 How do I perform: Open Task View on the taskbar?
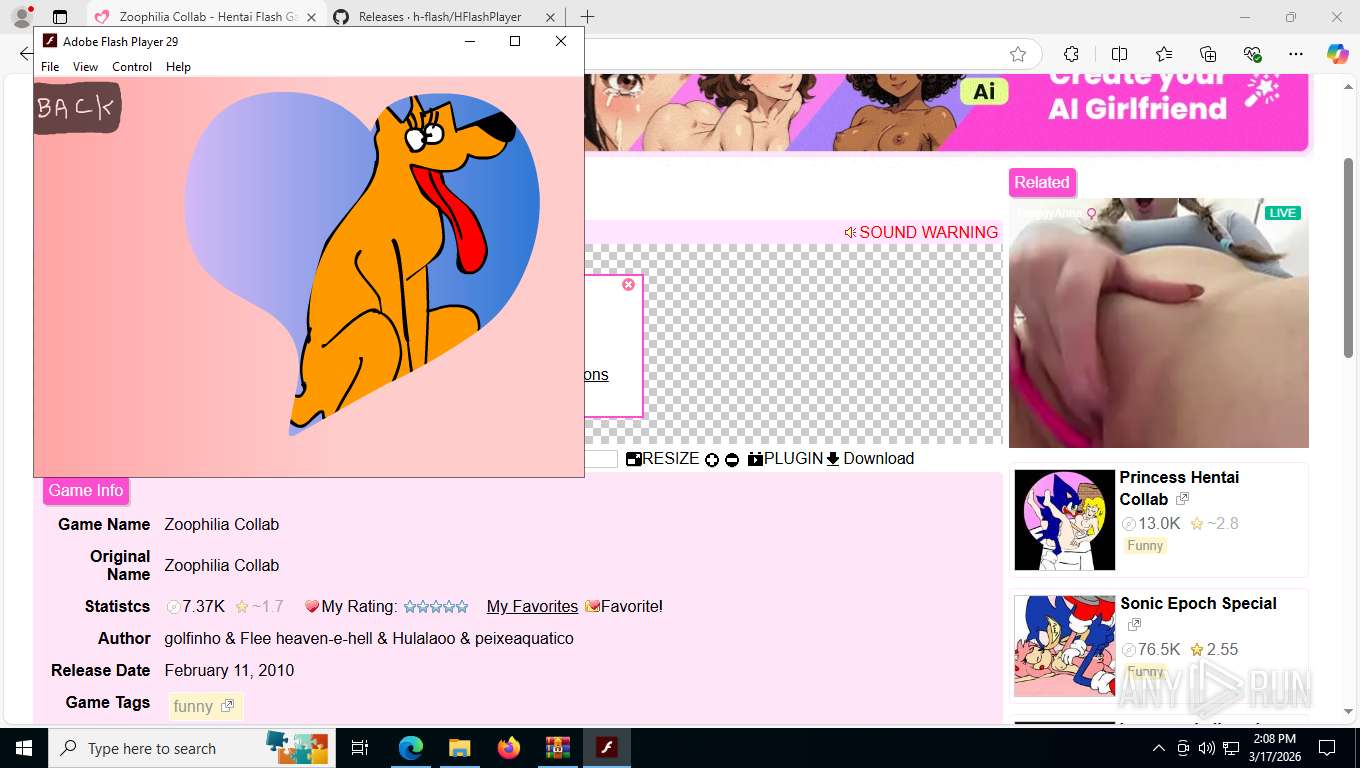coord(360,748)
